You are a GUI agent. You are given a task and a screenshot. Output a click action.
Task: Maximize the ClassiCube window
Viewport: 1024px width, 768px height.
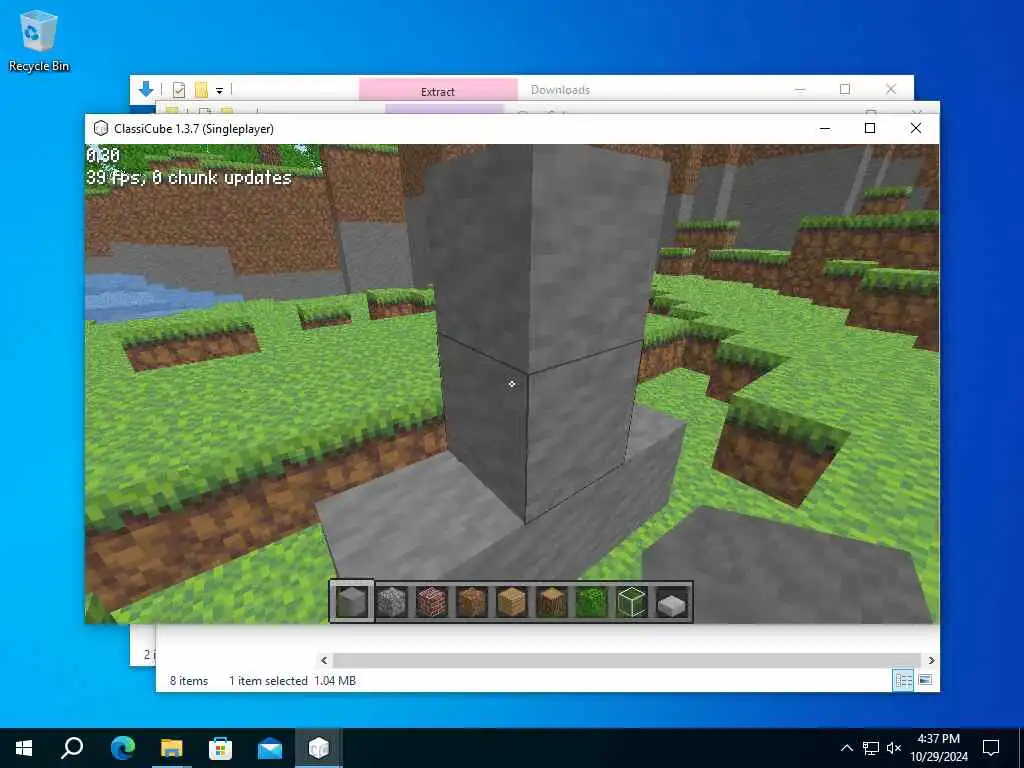870,129
